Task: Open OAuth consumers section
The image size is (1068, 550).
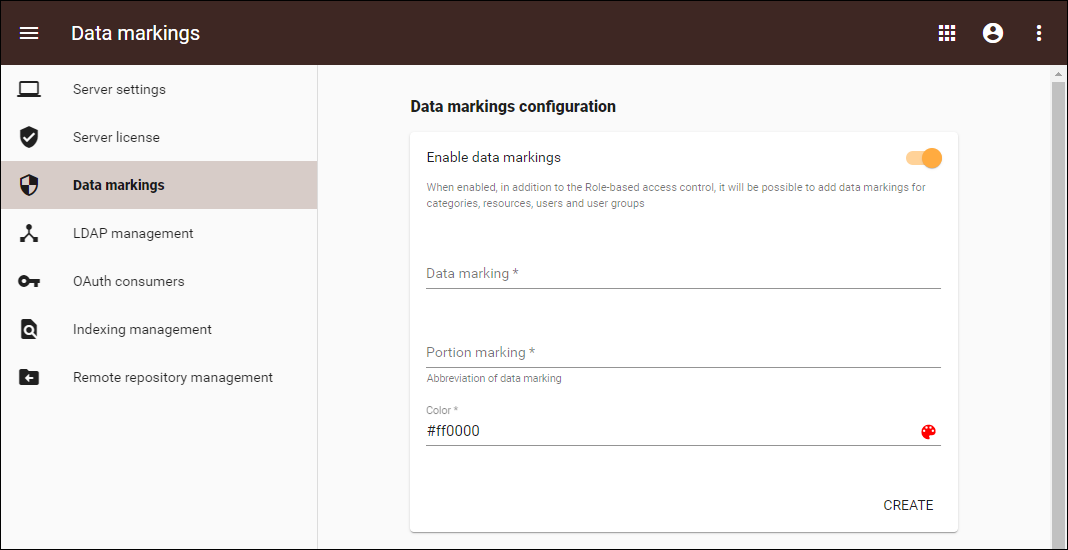Action: tap(128, 281)
